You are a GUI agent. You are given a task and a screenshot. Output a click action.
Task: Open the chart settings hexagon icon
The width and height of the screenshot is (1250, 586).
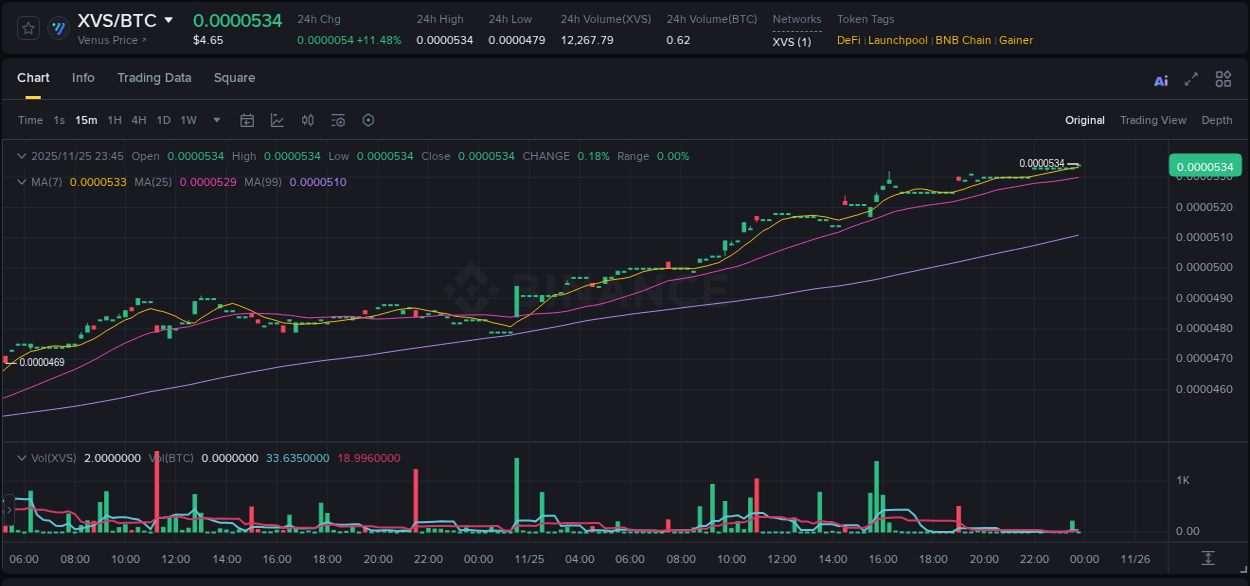click(368, 120)
